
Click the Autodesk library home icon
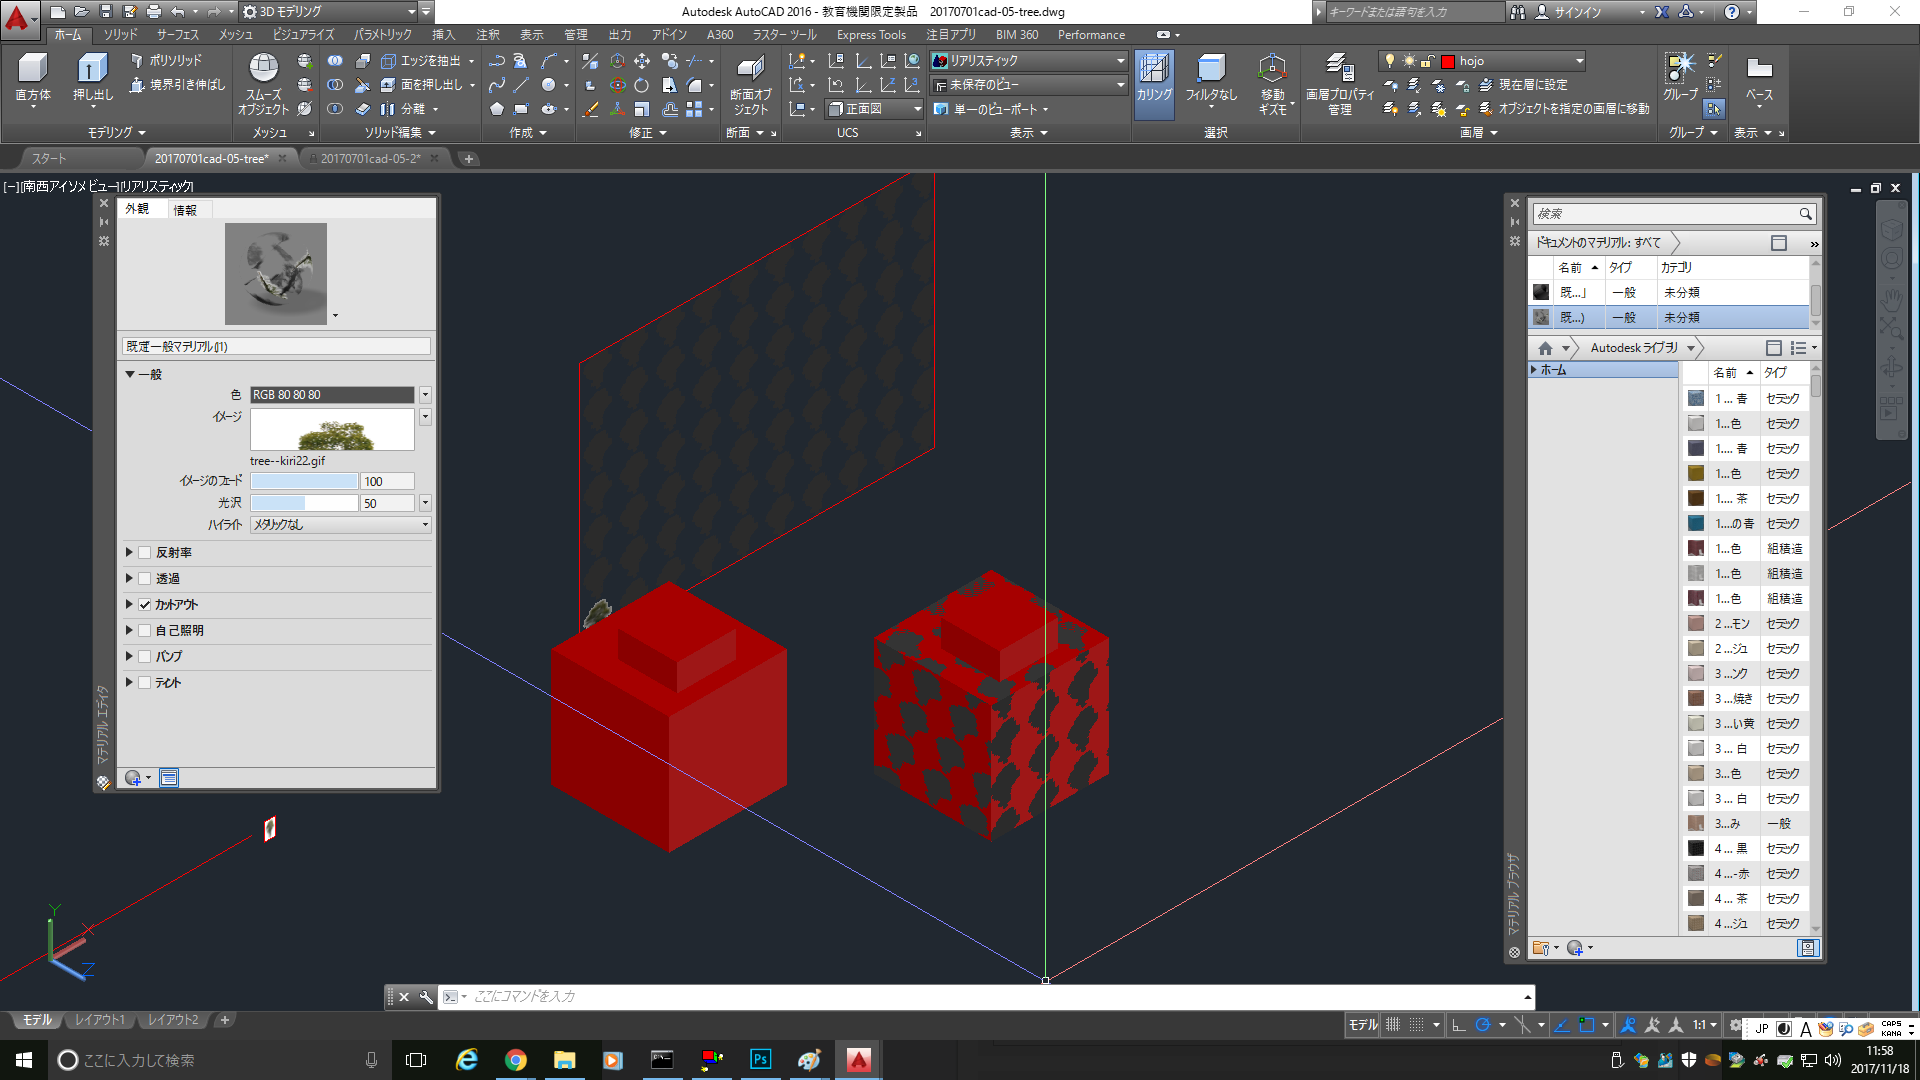pos(1545,348)
